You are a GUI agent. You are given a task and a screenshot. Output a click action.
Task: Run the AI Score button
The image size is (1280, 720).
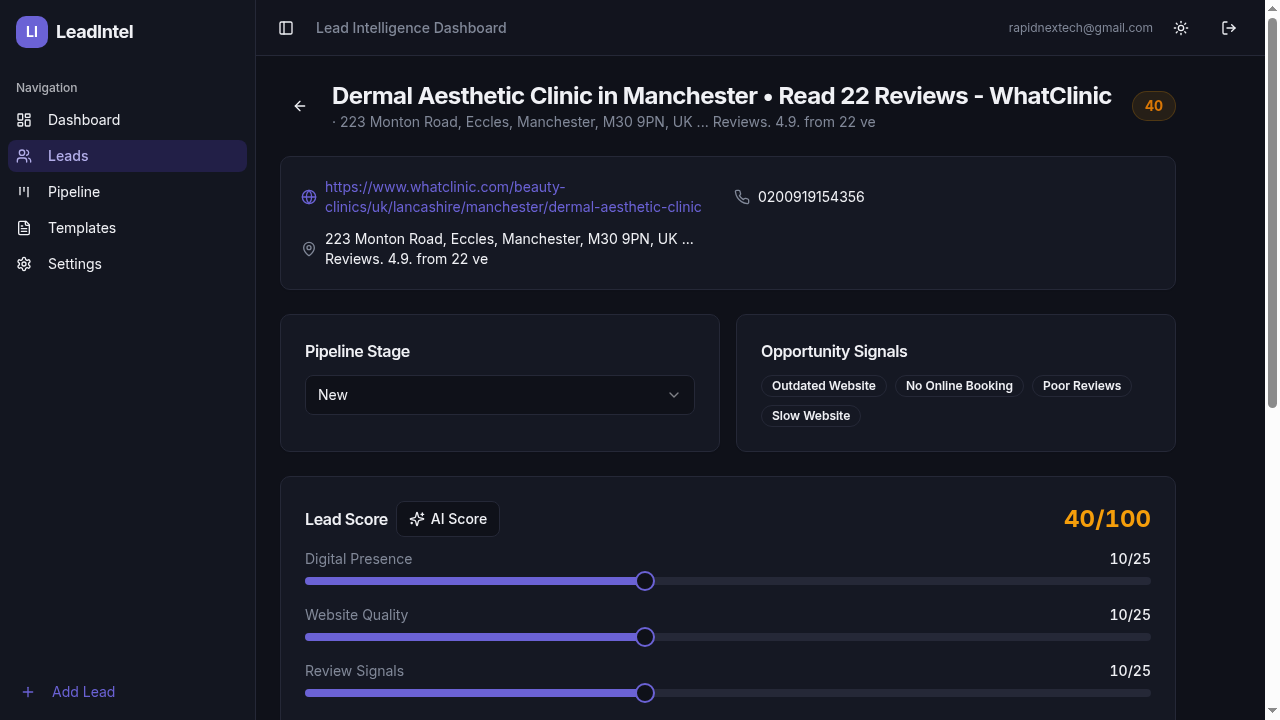448,519
